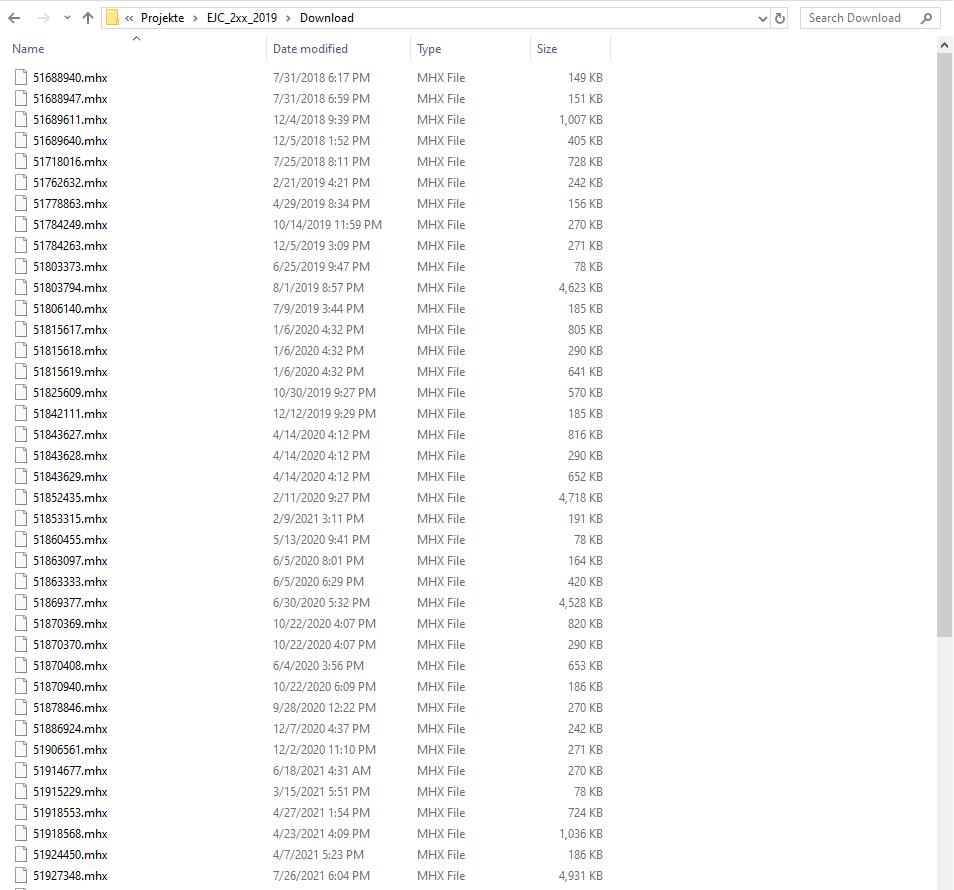Select file icon of 51784249.mhx
The height and width of the screenshot is (890, 954).
(21, 224)
